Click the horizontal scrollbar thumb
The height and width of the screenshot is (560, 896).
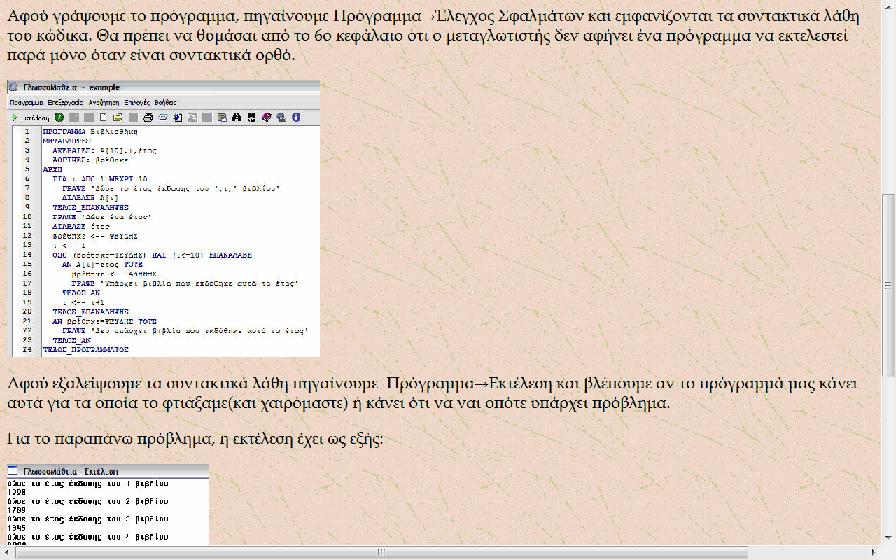click(x=382, y=552)
